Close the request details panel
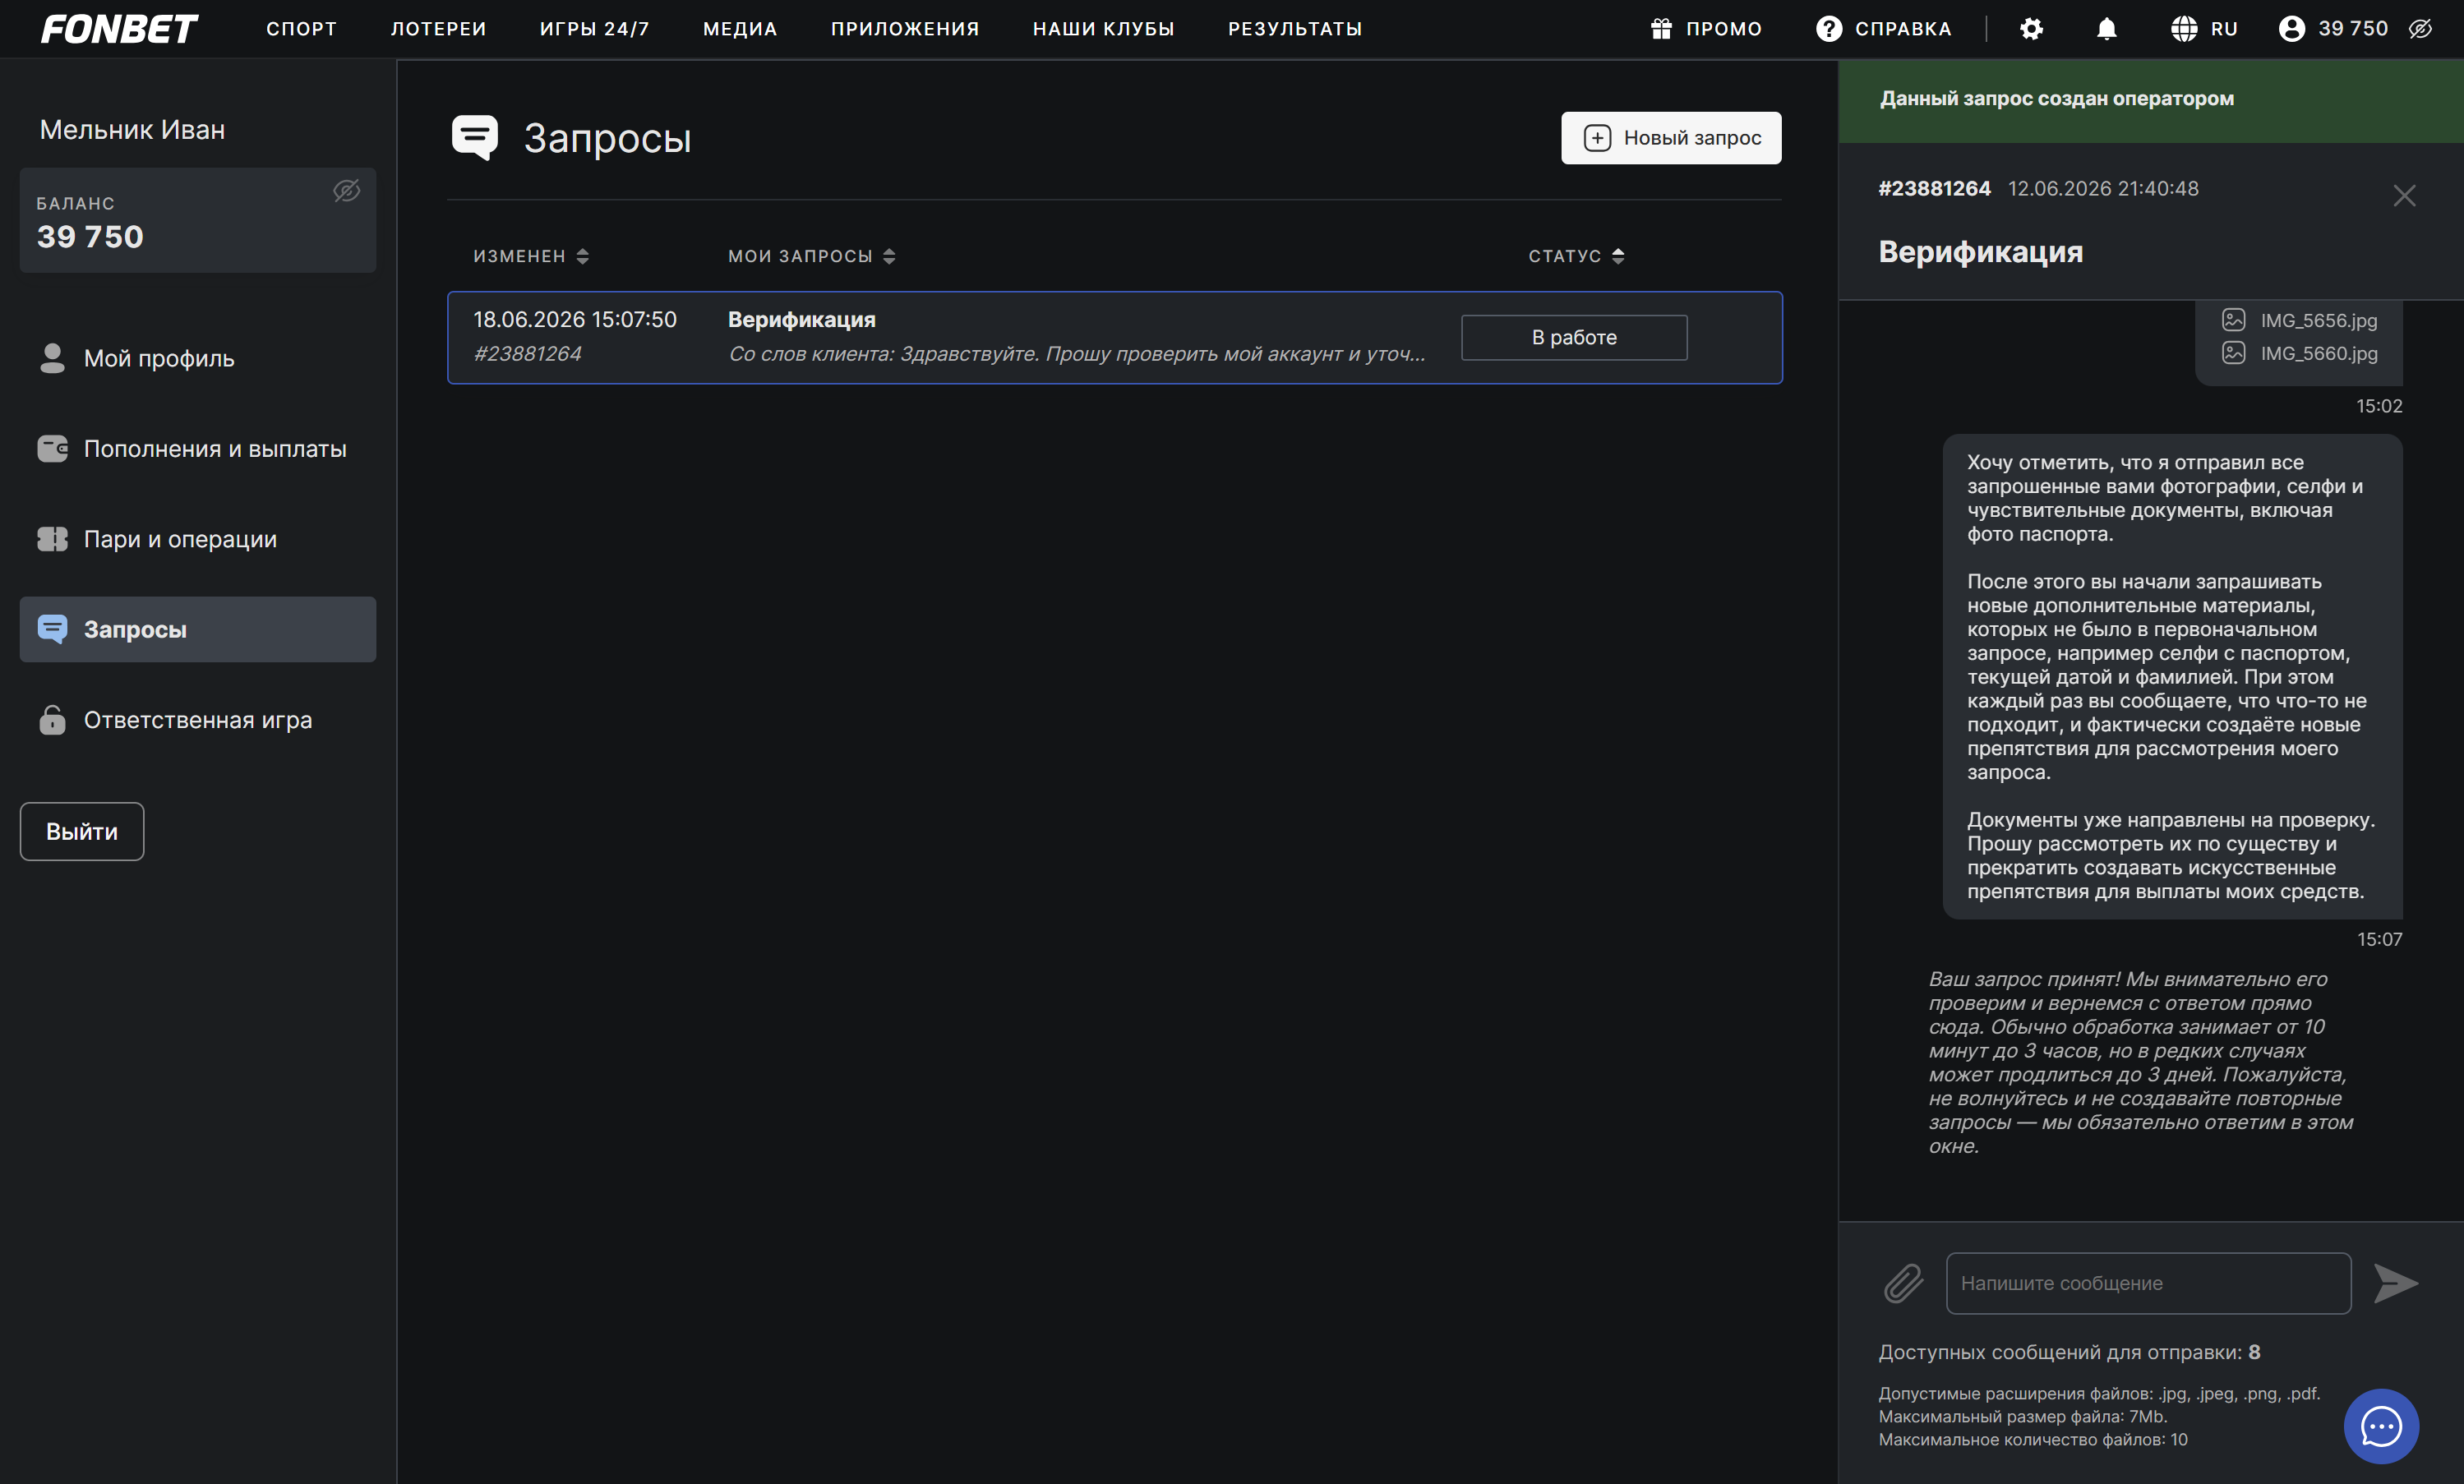Screen dimensions: 2464x1484 2404,196
